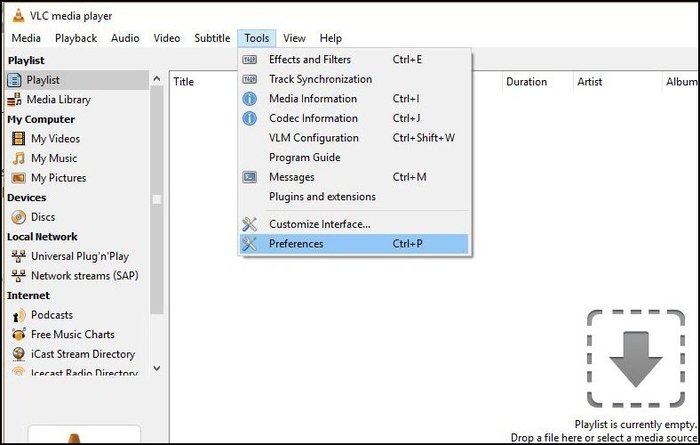The width and height of the screenshot is (700, 445).
Task: Click the VLC cone icon in title bar
Action: tap(18, 16)
